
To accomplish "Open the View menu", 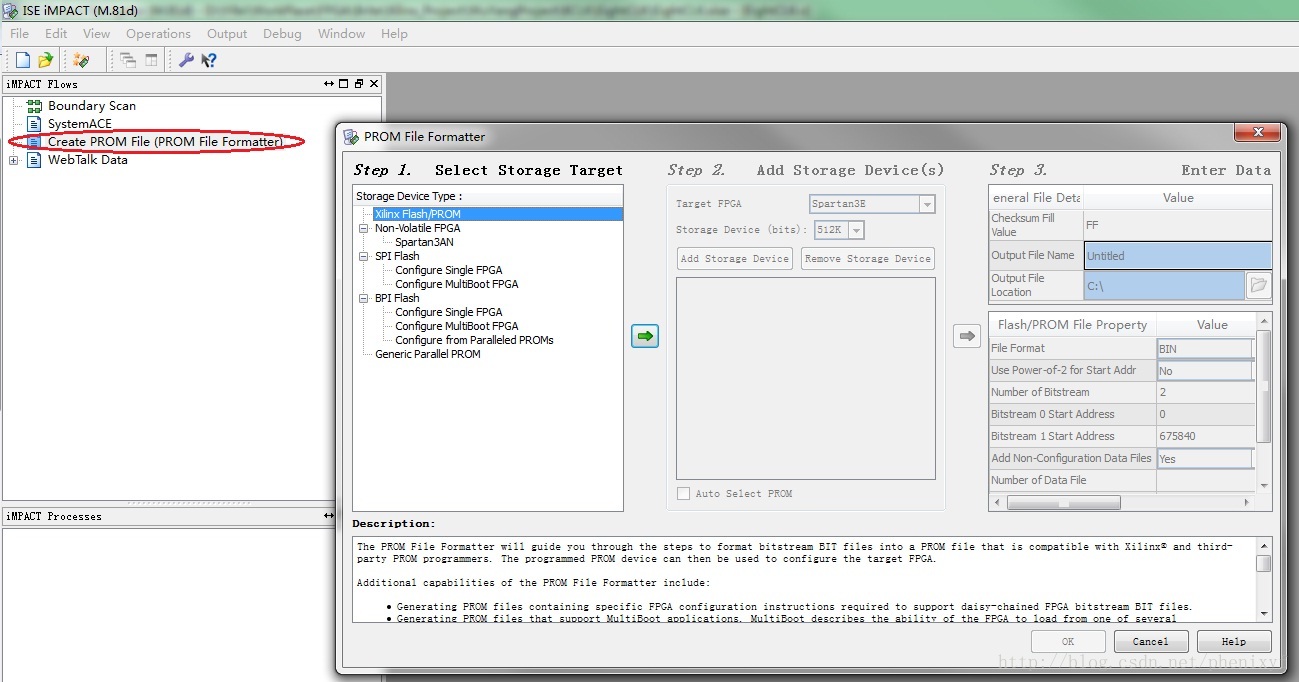I will tap(96, 33).
